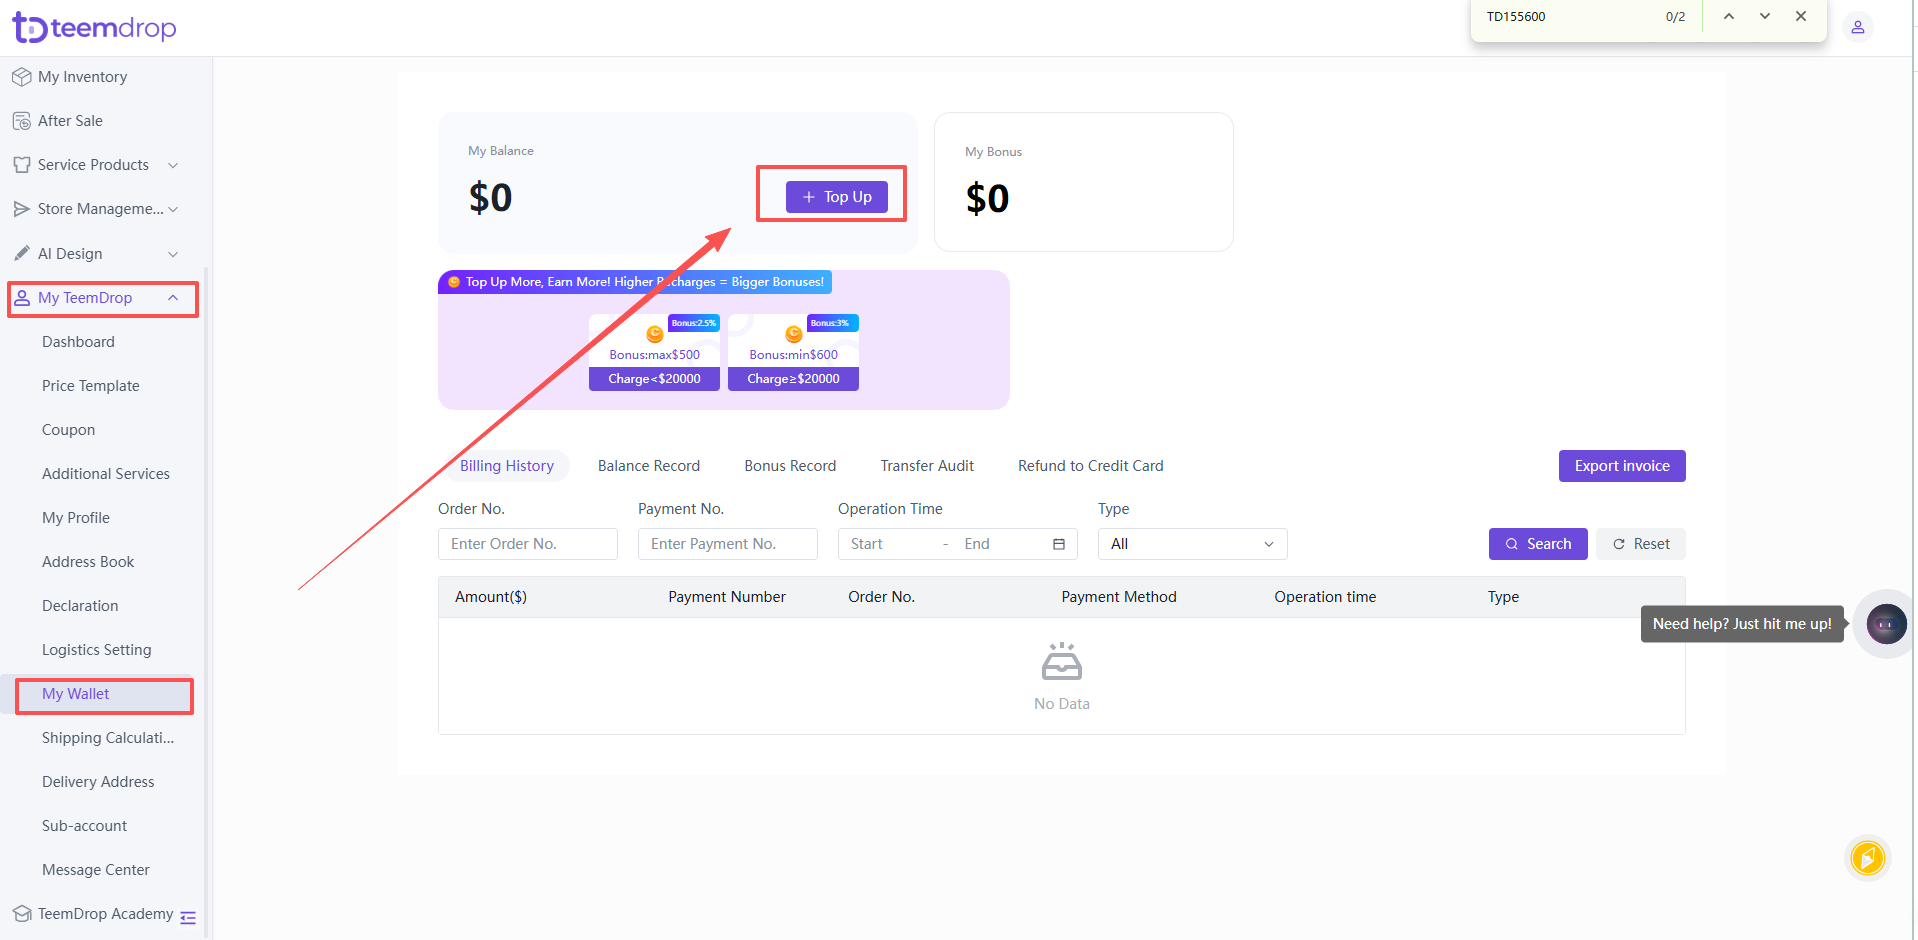Image resolution: width=1918 pixels, height=940 pixels.
Task: Open the Type dropdown
Action: (x=1192, y=544)
